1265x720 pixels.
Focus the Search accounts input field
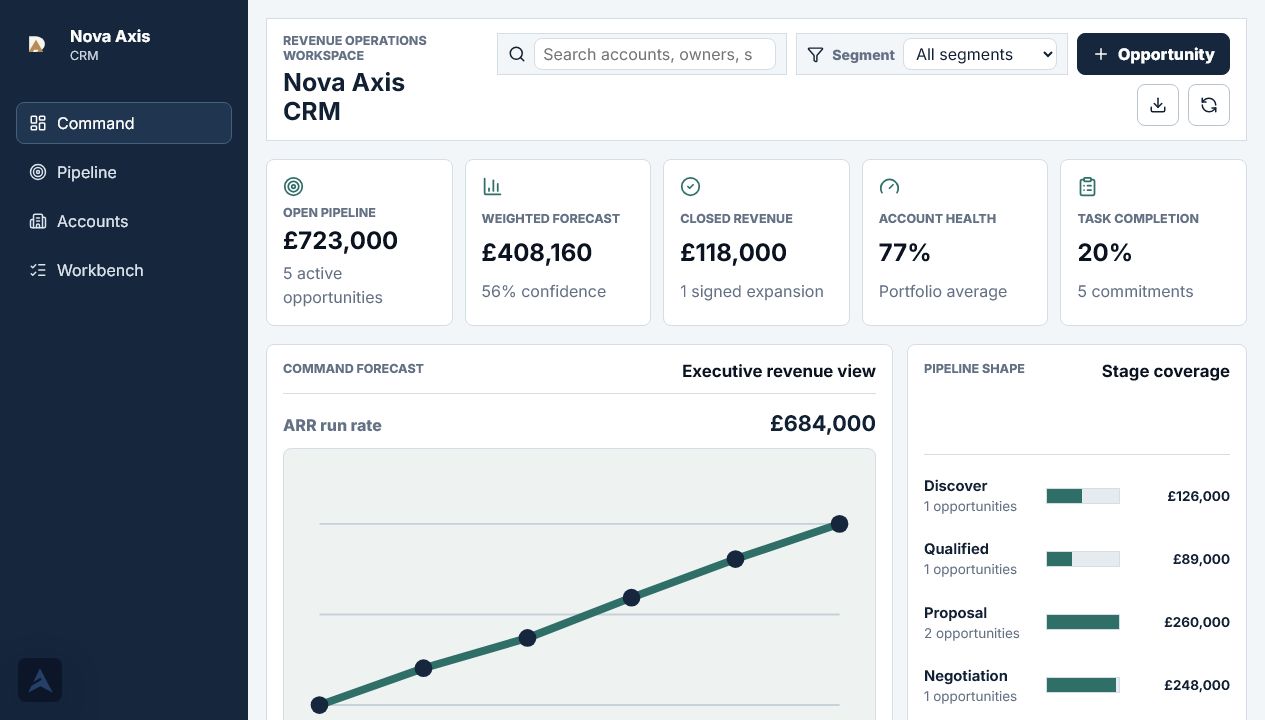coord(655,54)
